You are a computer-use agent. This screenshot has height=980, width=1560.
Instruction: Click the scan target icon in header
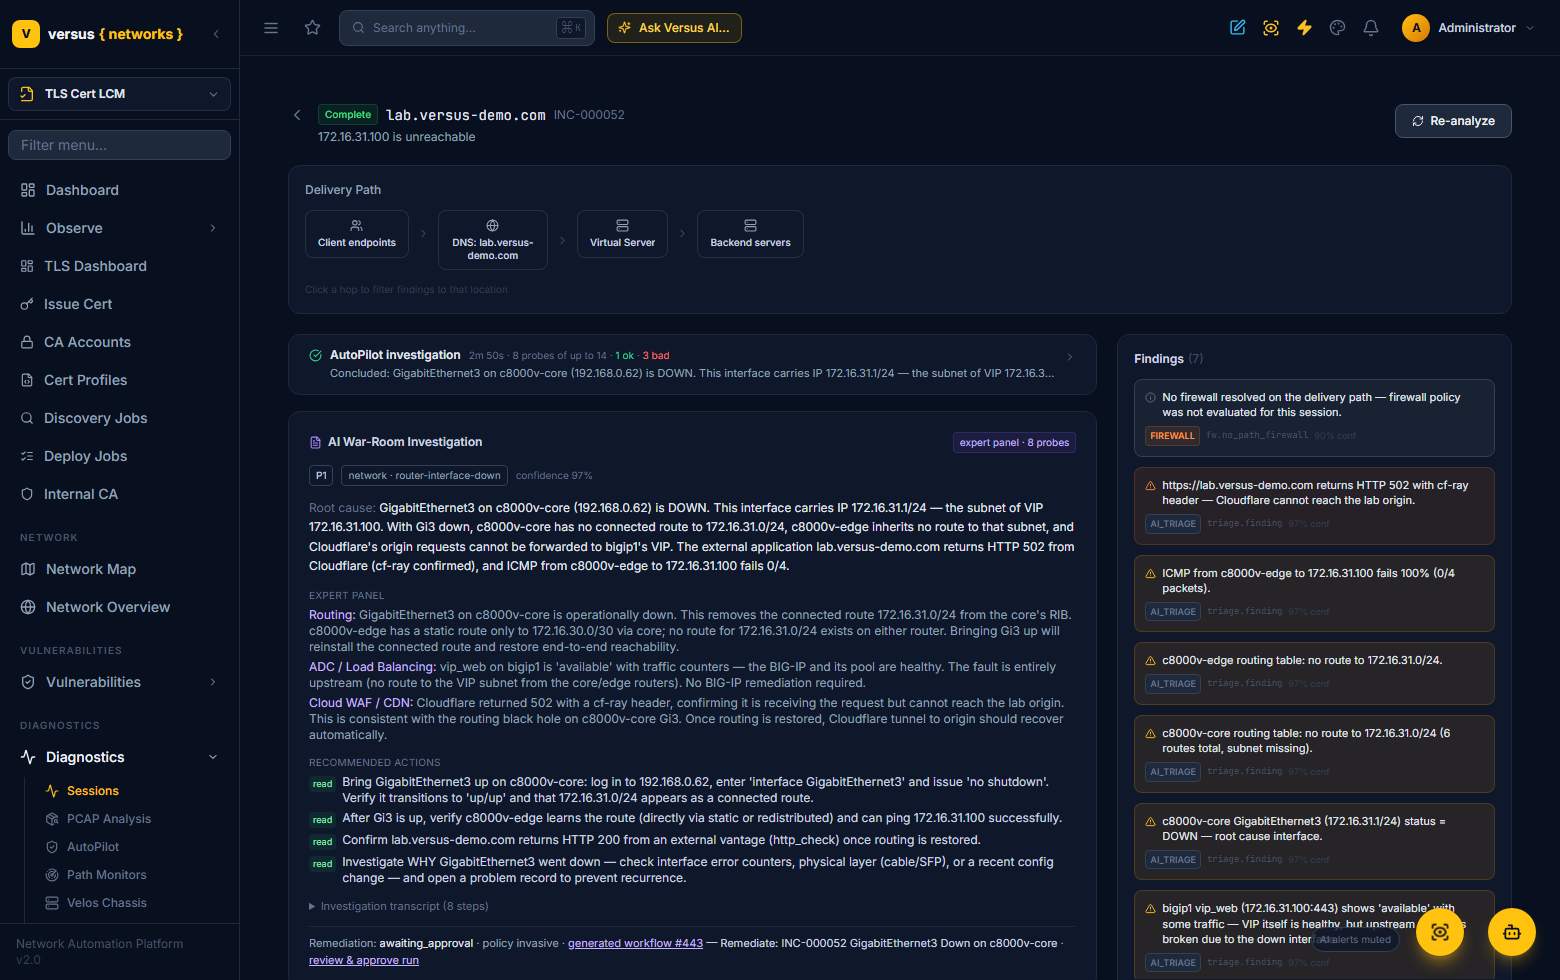pos(1271,28)
